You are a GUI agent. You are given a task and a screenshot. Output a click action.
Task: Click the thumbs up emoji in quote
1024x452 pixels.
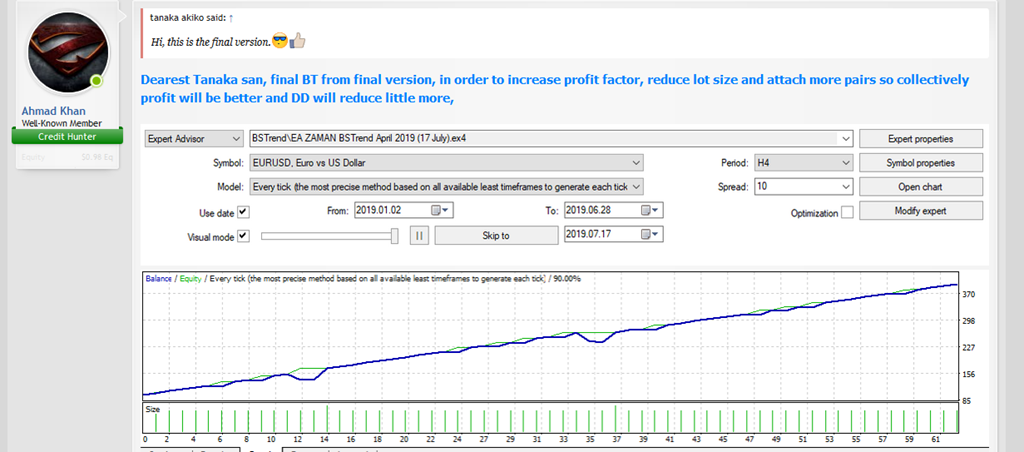pos(298,41)
